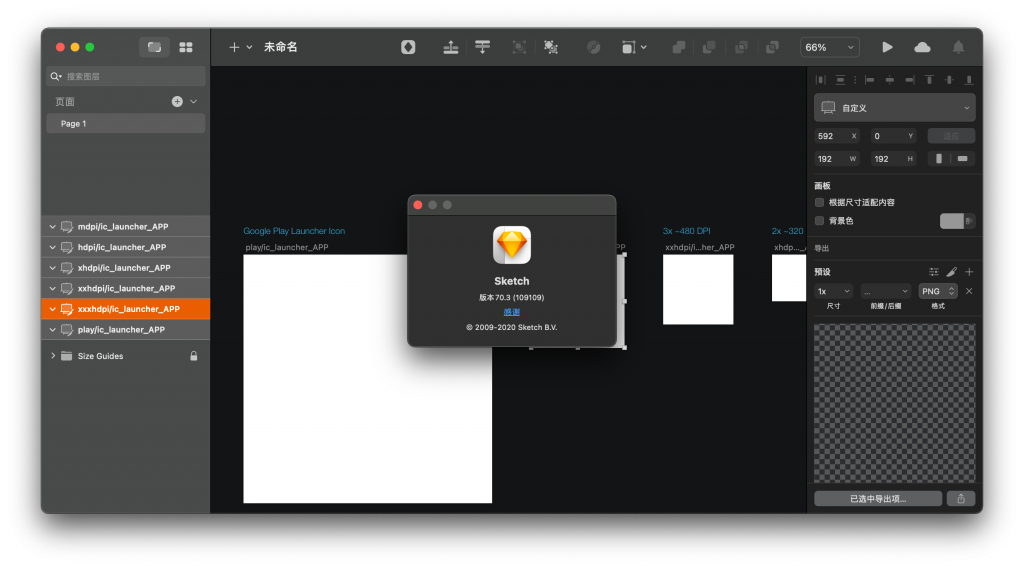Set artboard to portrait orientation

(x=939, y=159)
